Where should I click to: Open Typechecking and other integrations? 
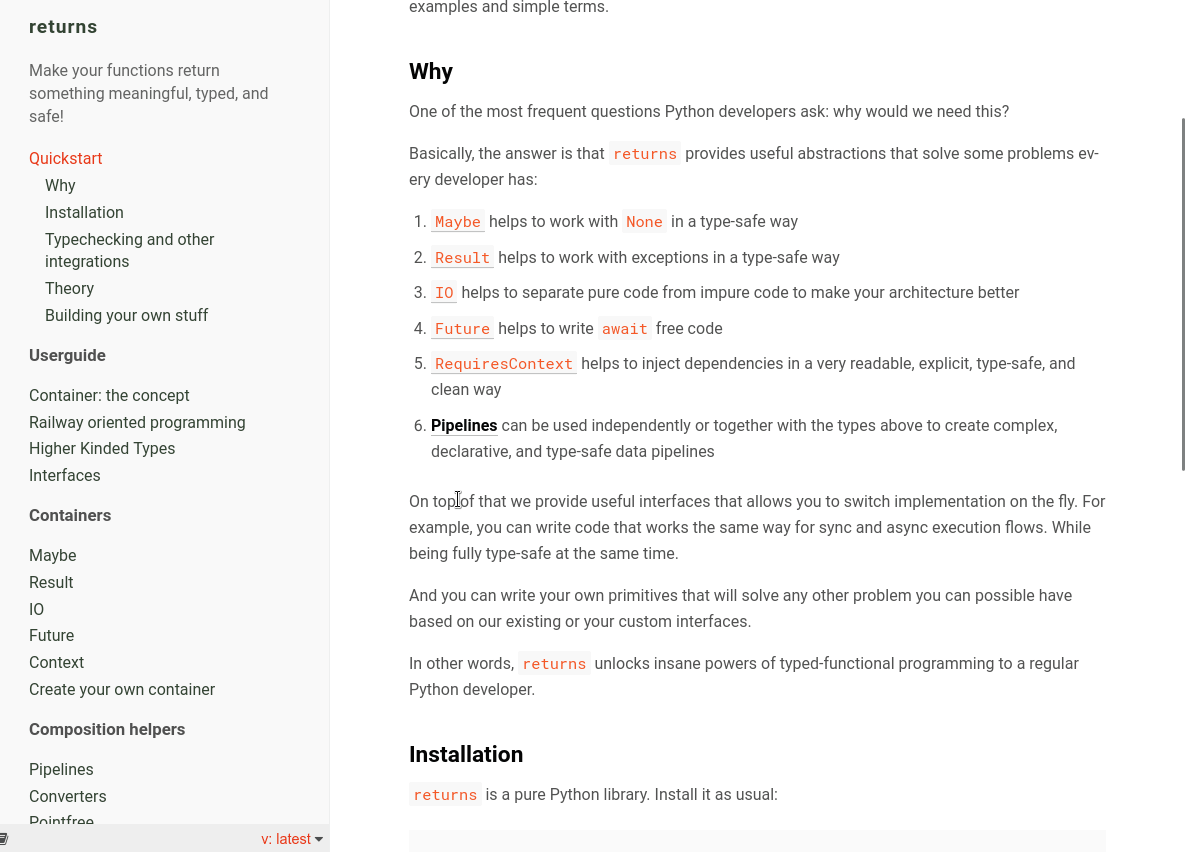pos(129,250)
